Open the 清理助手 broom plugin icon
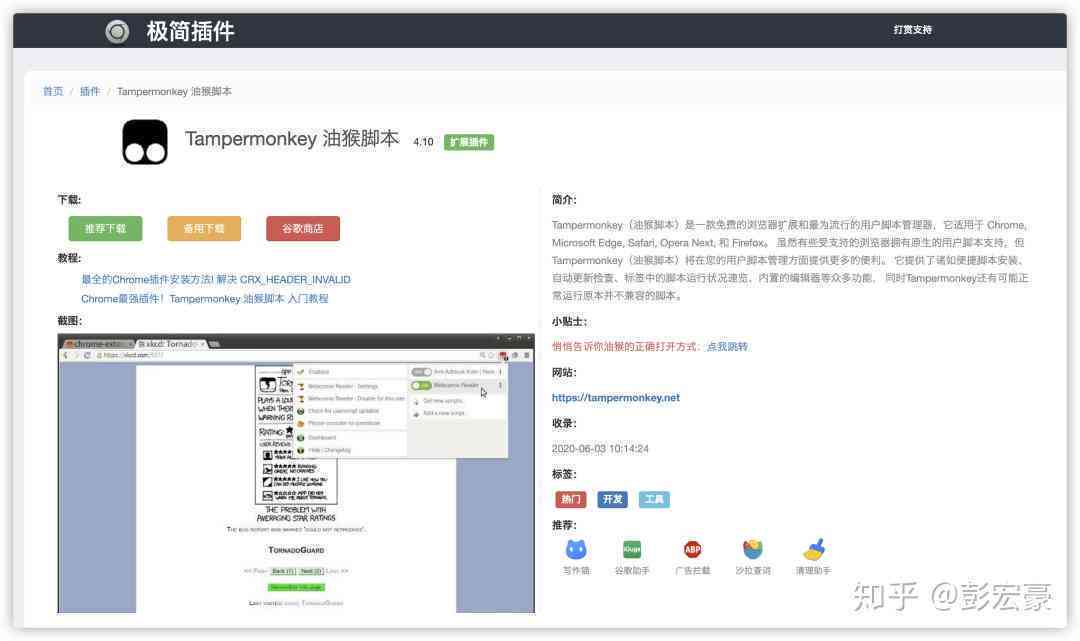1080x641 pixels. (x=813, y=549)
